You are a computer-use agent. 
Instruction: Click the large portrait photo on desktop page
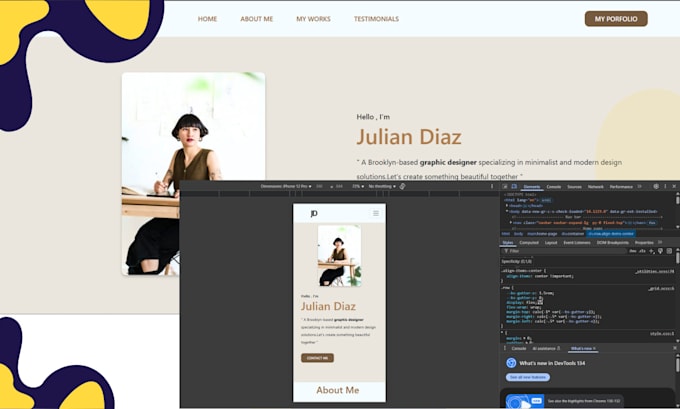193,173
